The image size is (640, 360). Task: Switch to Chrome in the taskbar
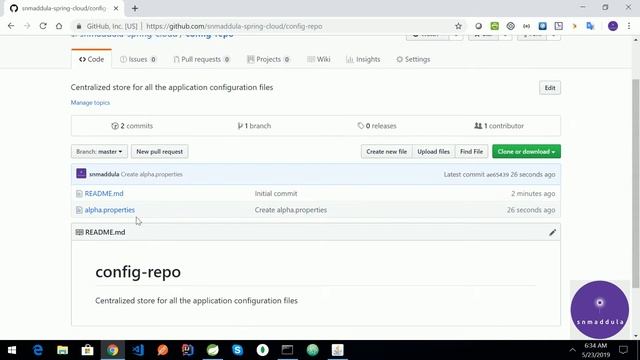(113, 350)
